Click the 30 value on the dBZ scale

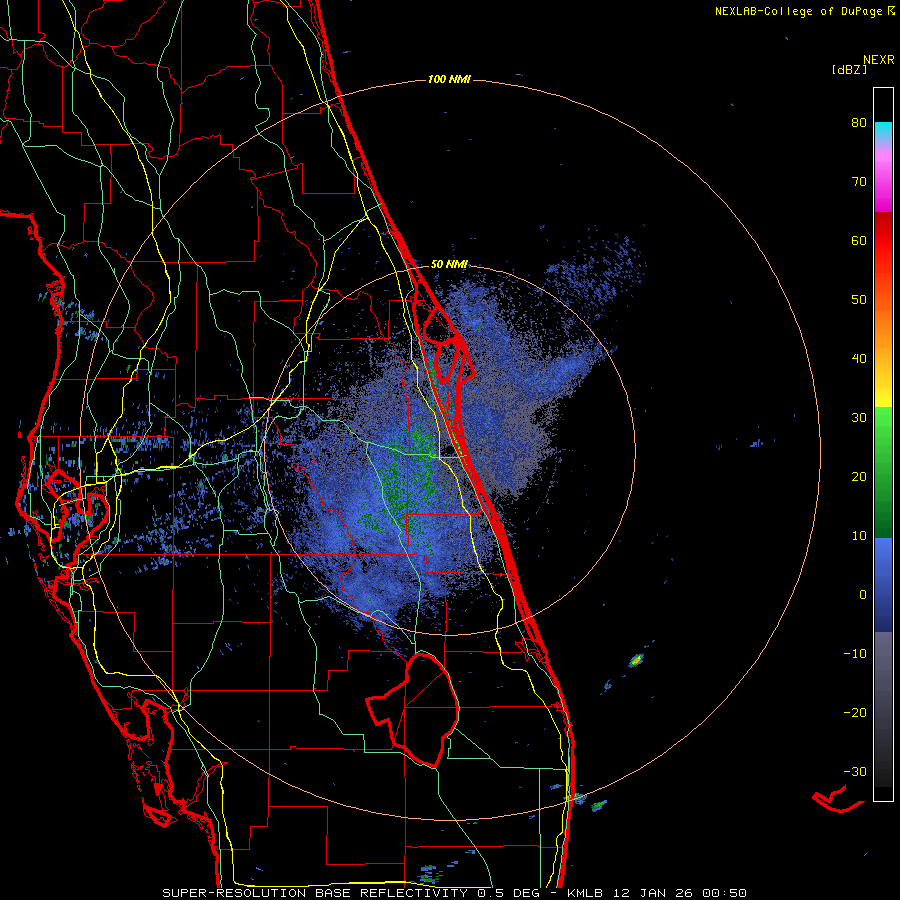click(x=859, y=418)
